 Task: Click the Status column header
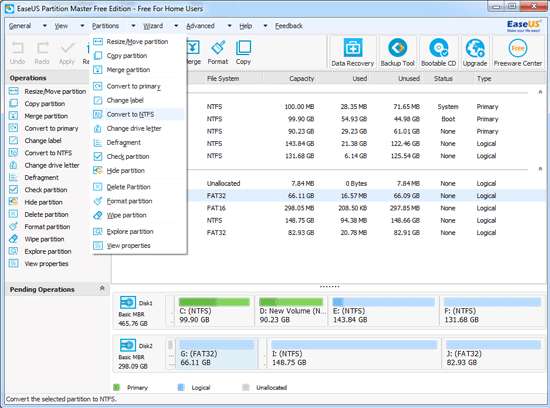(x=443, y=79)
